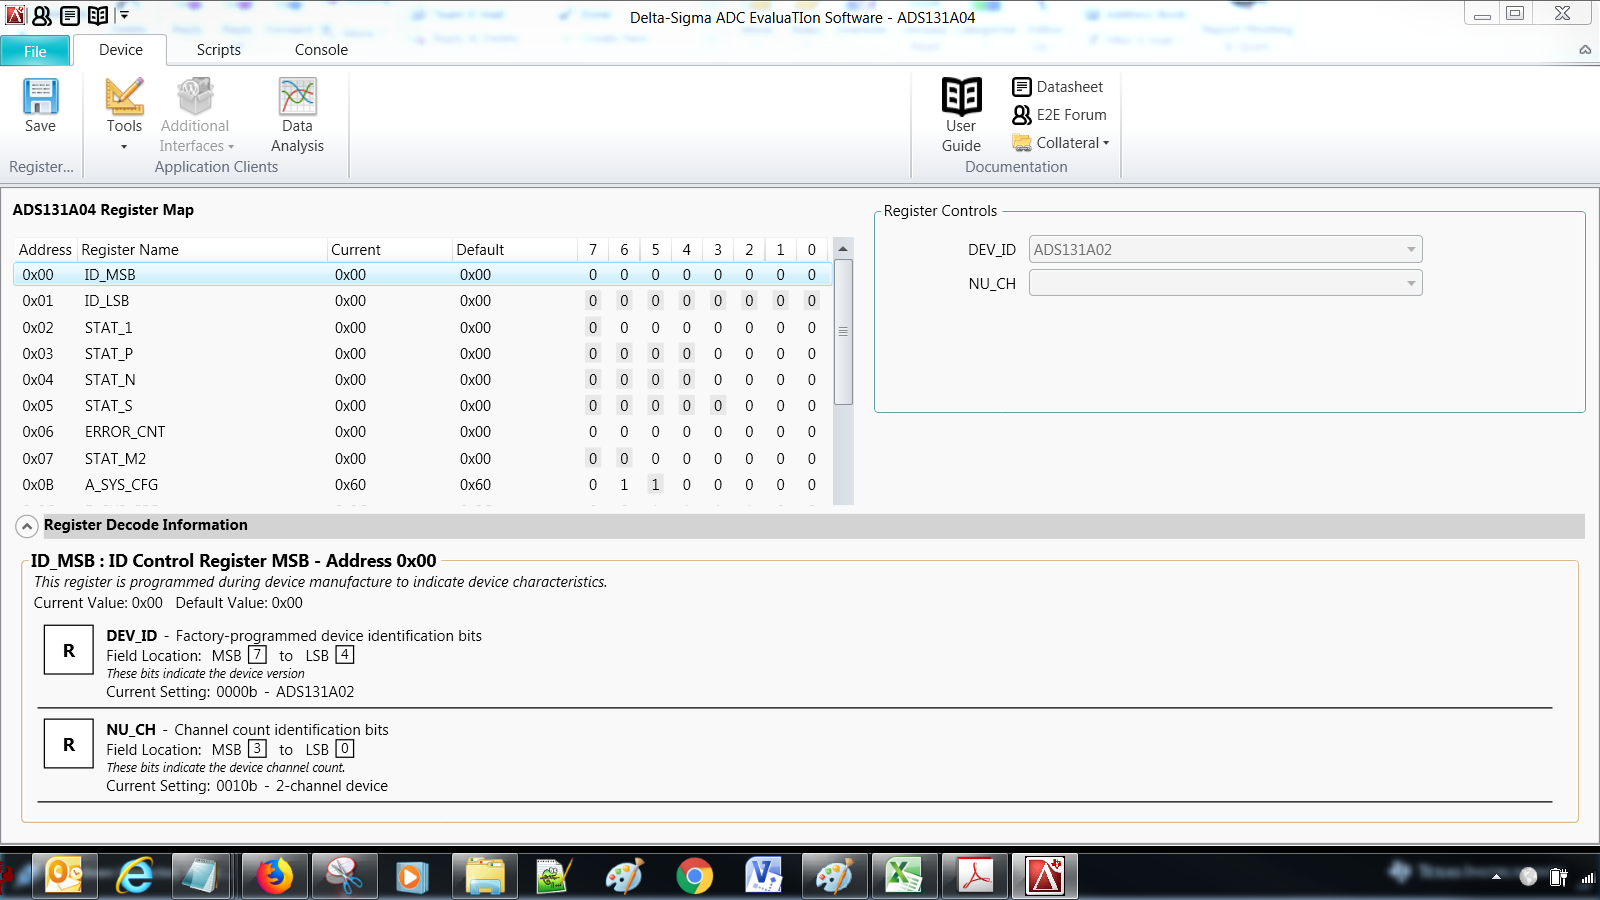This screenshot has width=1600, height=900.
Task: Open the Tools ruler icon
Action: 124,96
